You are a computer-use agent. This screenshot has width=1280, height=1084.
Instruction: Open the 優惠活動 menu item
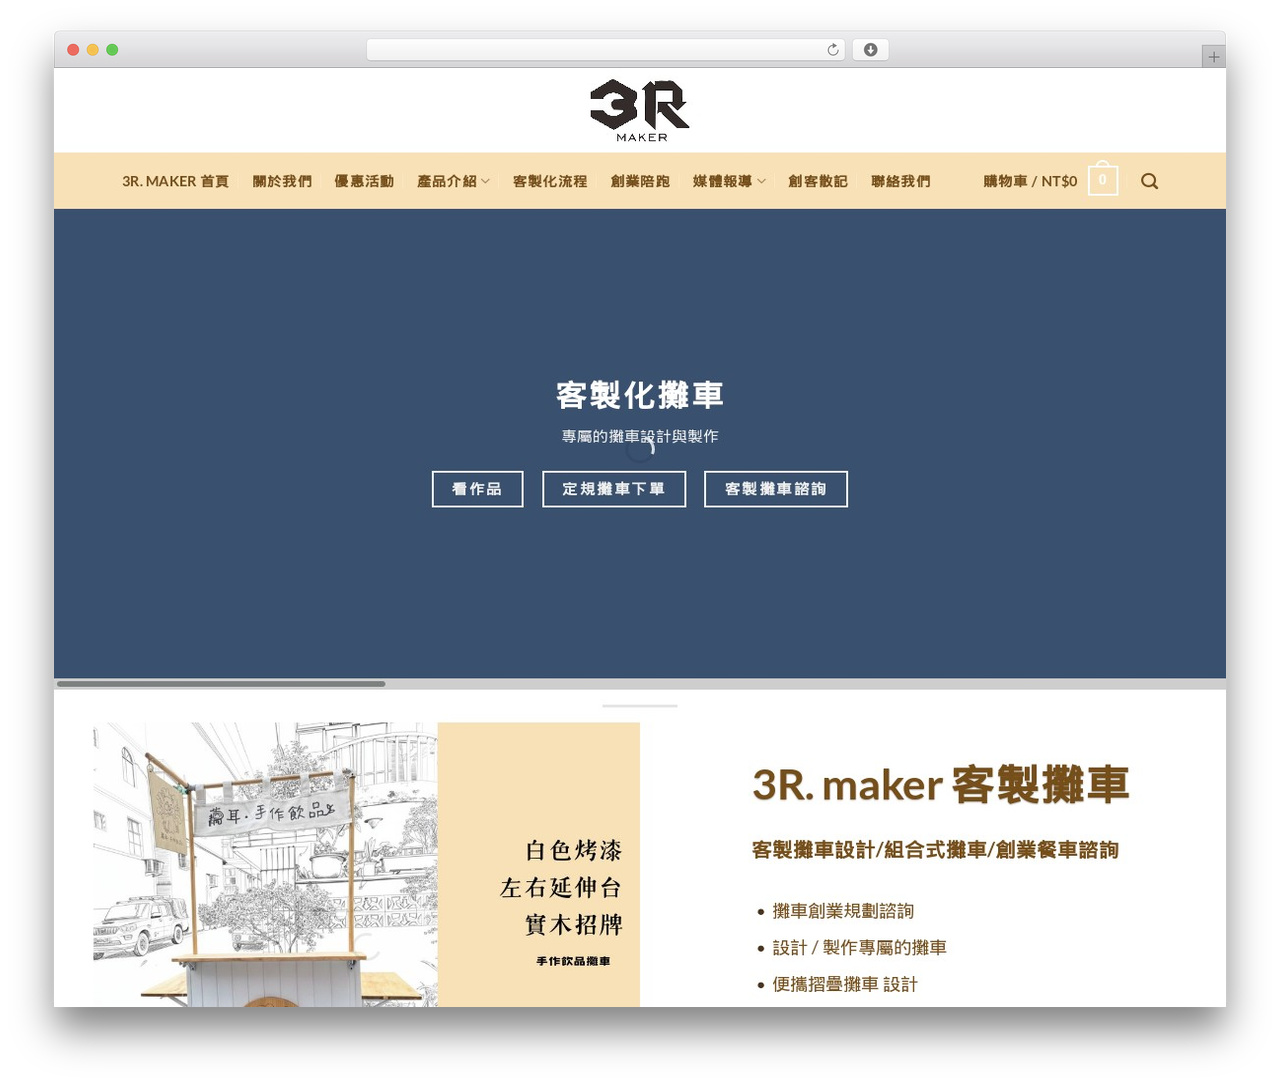click(x=364, y=181)
